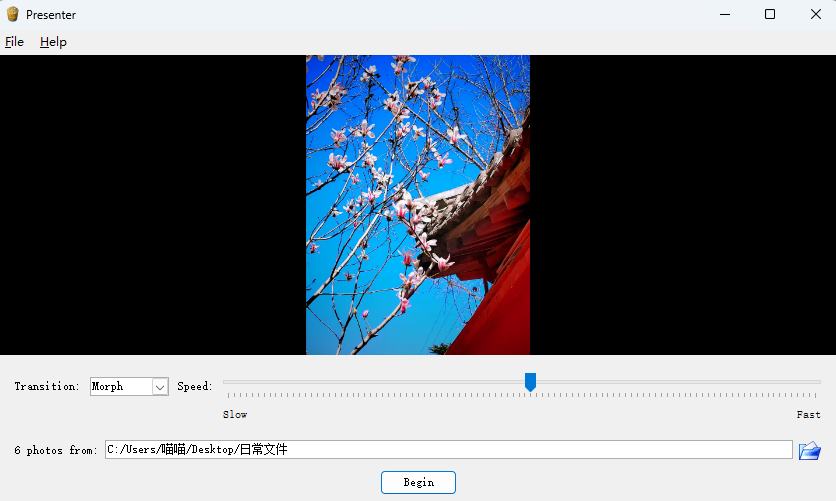Click the Speed slider handle

coord(530,382)
